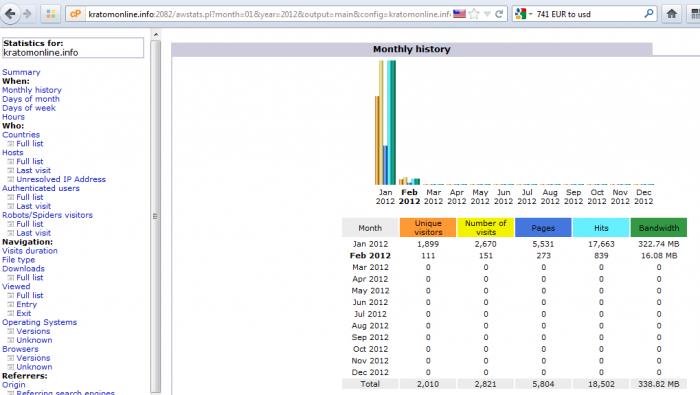Open the Entry pages link
This screenshot has width=700, height=395.
(x=26, y=304)
